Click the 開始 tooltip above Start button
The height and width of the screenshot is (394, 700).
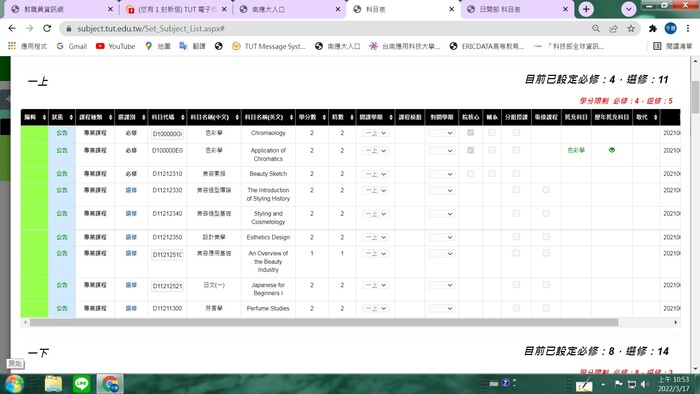[15, 363]
